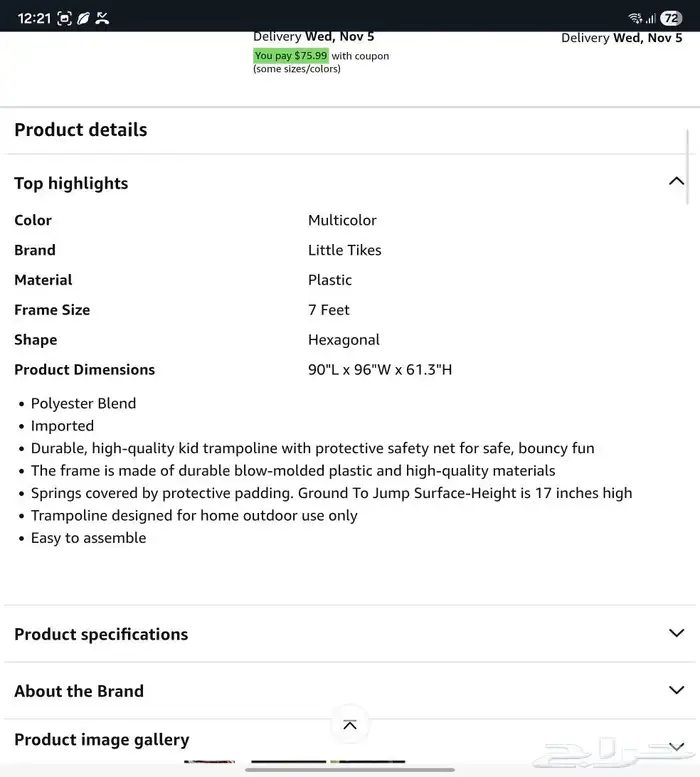The height and width of the screenshot is (777, 700).
Task: Collapse the Top highlights section
Action: click(676, 182)
